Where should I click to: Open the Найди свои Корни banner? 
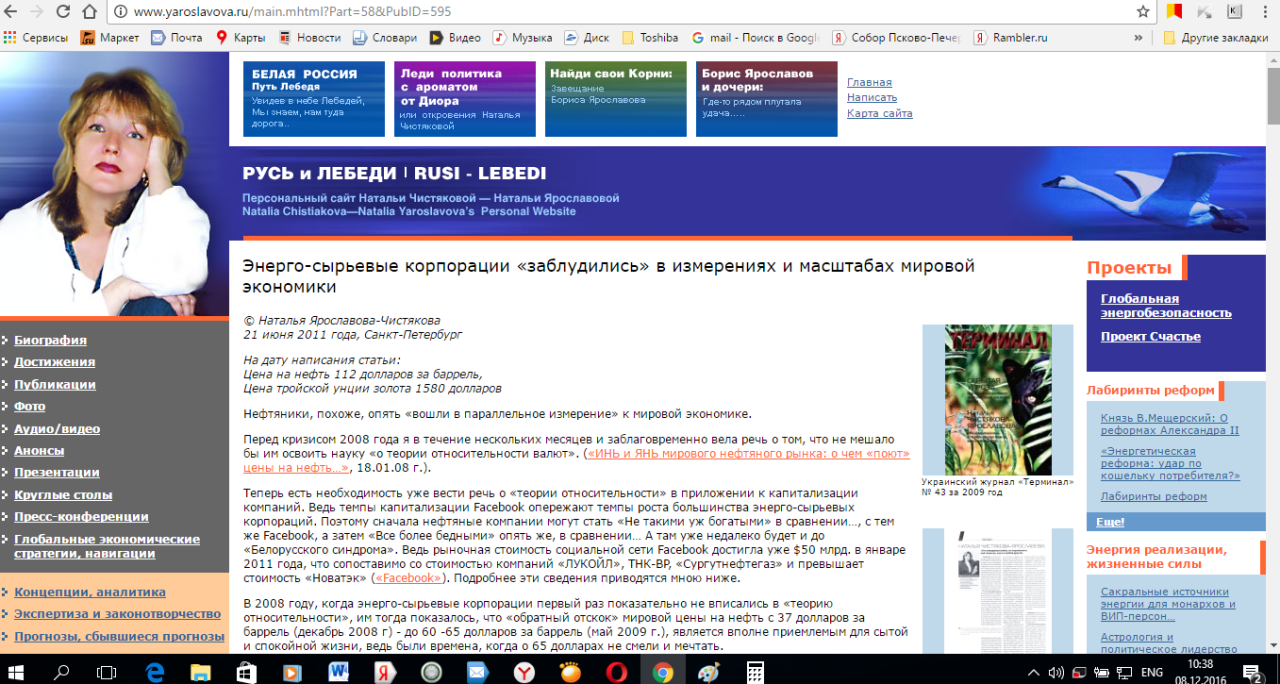tap(616, 99)
